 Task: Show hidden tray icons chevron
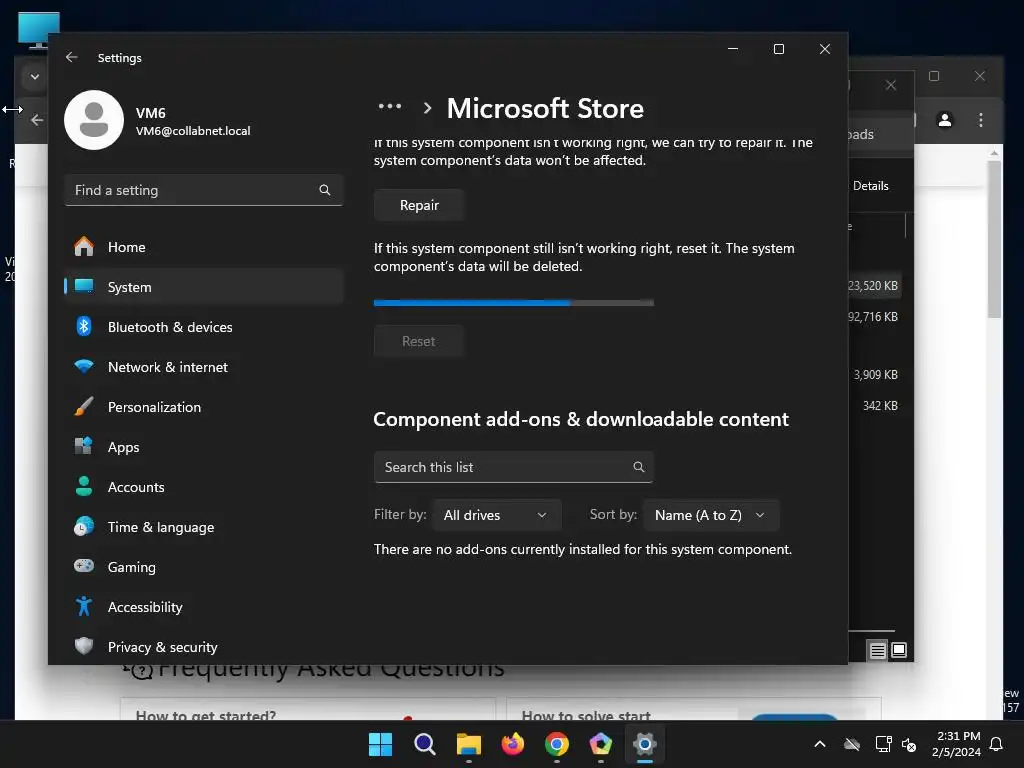[x=820, y=744]
